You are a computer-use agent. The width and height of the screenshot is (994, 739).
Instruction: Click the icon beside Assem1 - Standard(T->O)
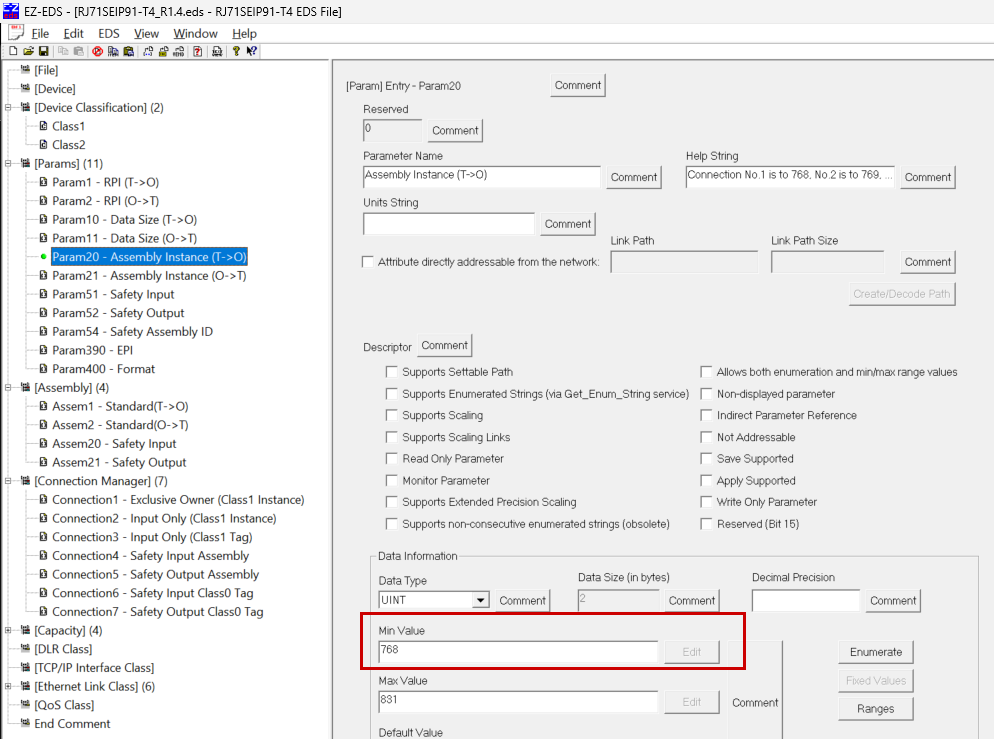point(43,406)
